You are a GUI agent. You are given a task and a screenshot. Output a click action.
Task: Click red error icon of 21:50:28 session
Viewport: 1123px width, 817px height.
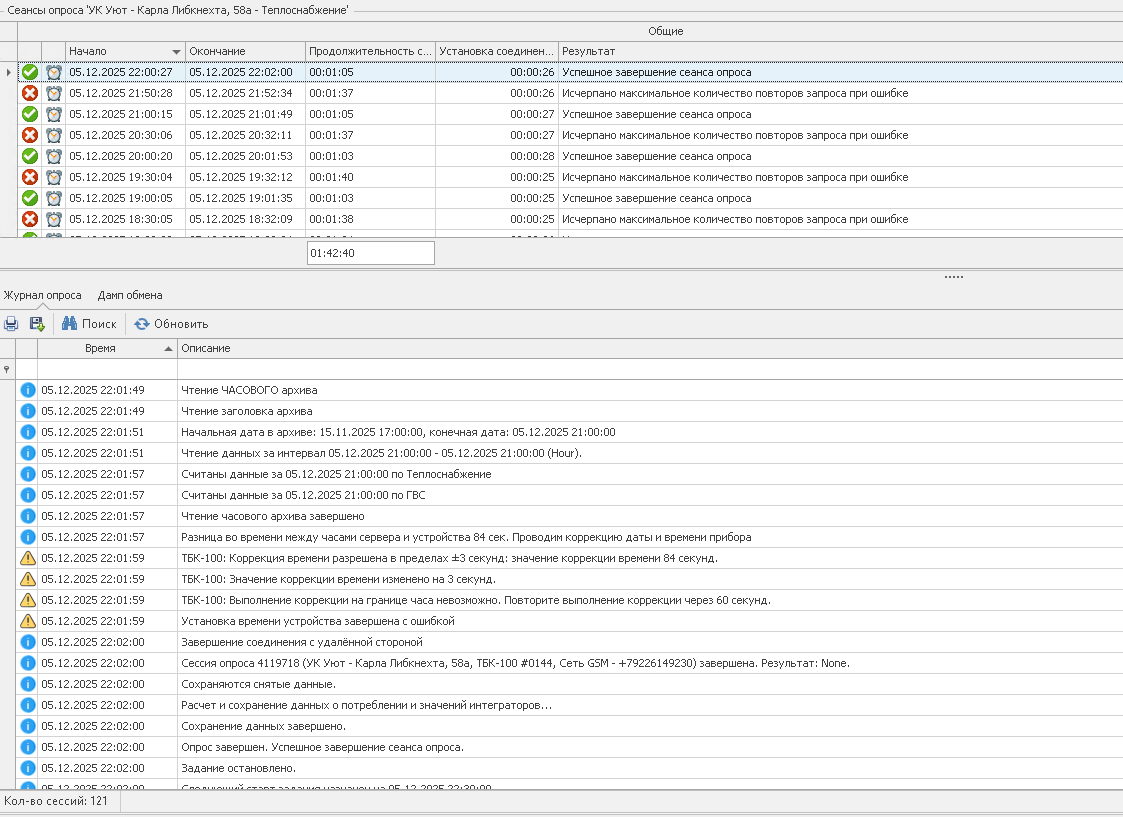[30, 93]
